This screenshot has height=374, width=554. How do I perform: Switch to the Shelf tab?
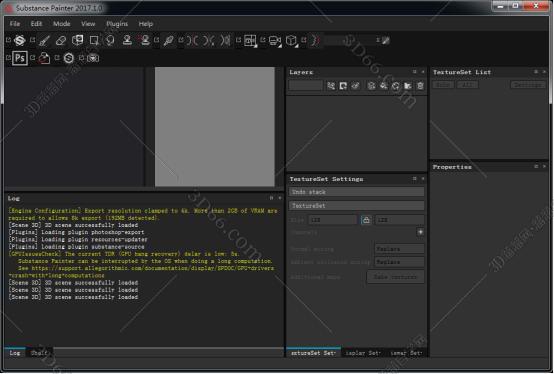coord(40,353)
